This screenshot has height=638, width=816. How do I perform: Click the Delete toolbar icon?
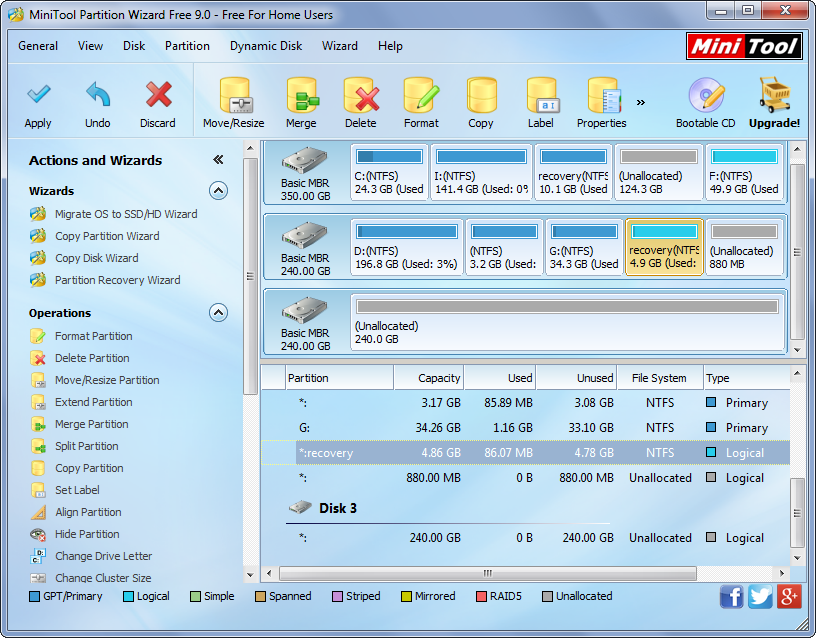[x=361, y=95]
